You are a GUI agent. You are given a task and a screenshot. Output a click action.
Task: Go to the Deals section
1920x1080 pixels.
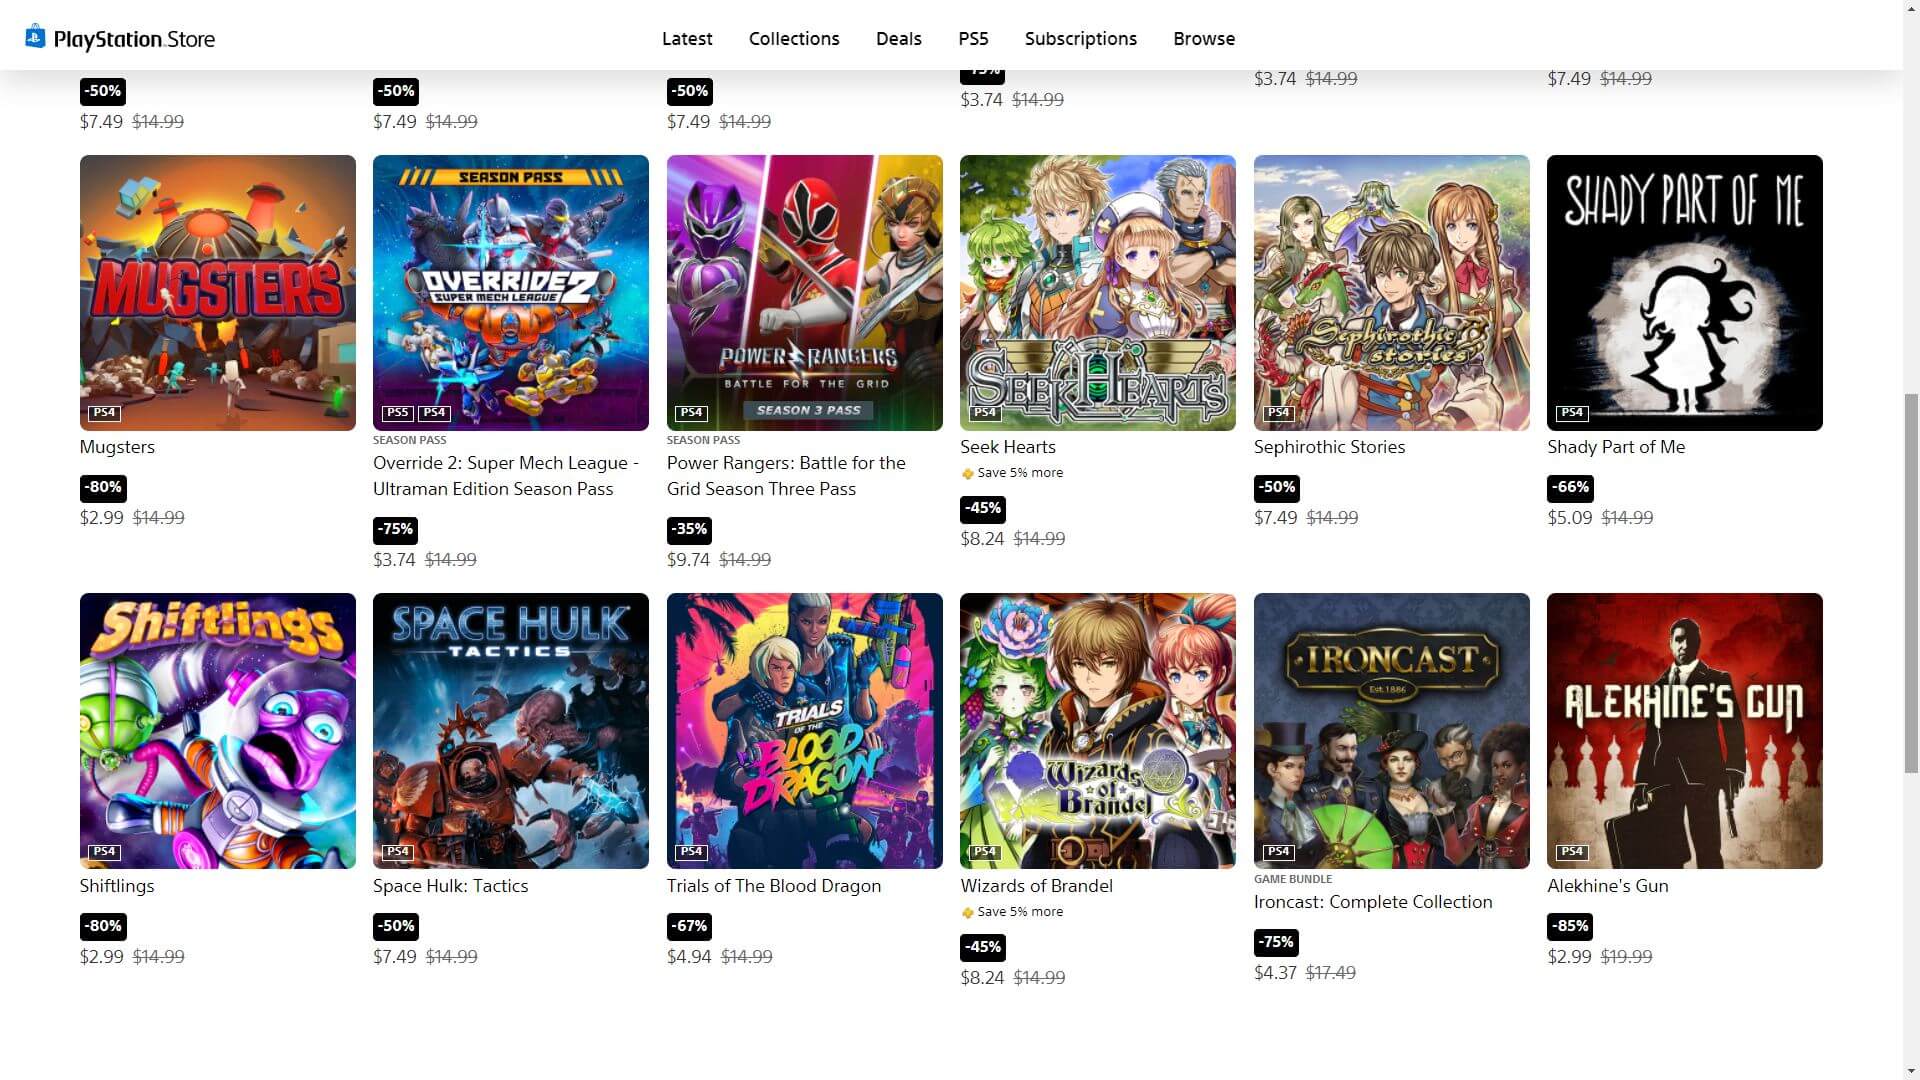click(x=898, y=39)
